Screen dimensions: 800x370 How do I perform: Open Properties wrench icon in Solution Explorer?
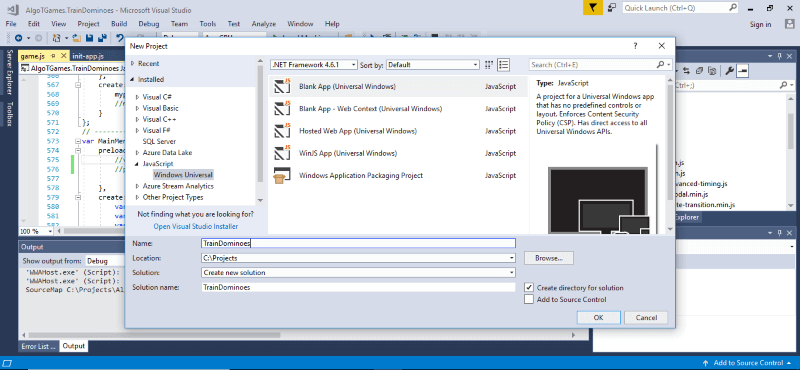(x=730, y=70)
